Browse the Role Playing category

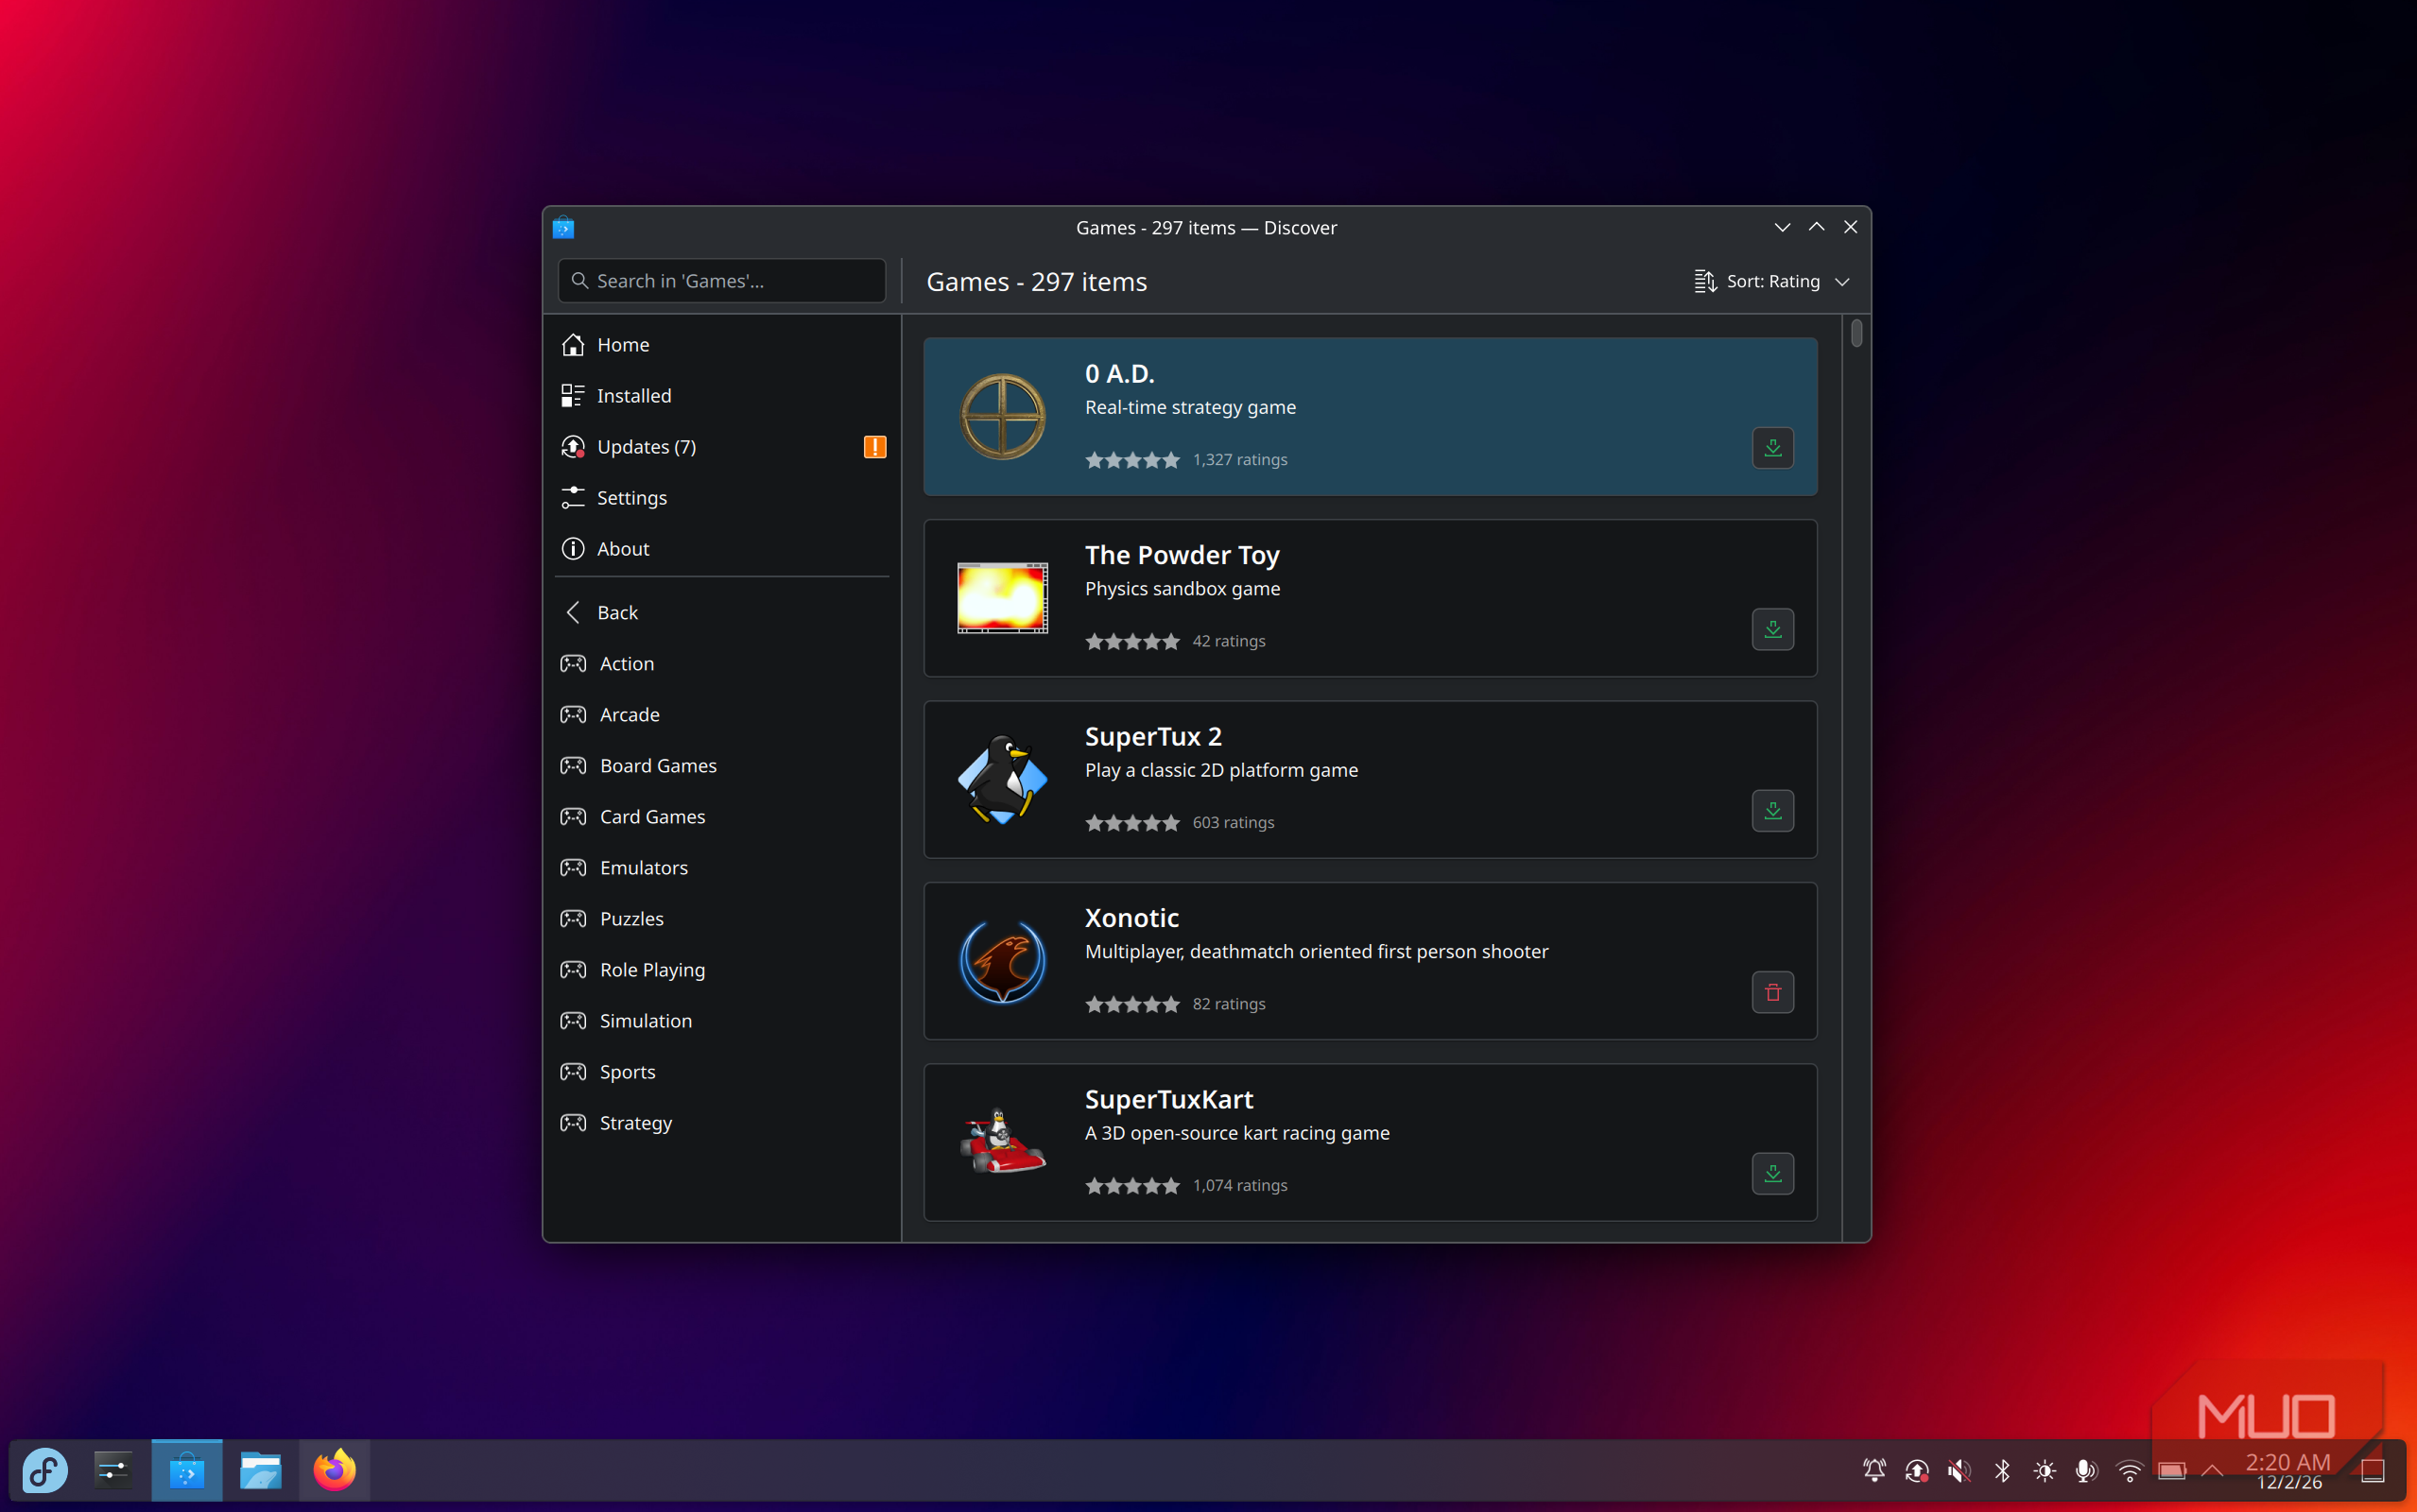point(722,969)
